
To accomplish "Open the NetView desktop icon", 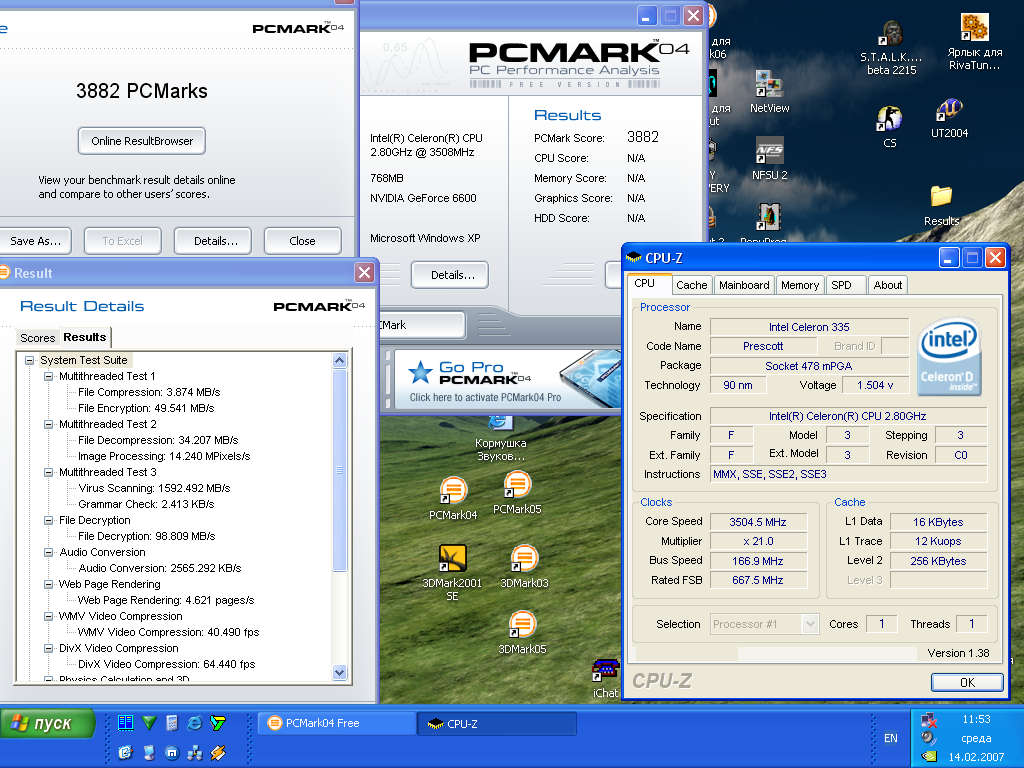I will point(769,91).
